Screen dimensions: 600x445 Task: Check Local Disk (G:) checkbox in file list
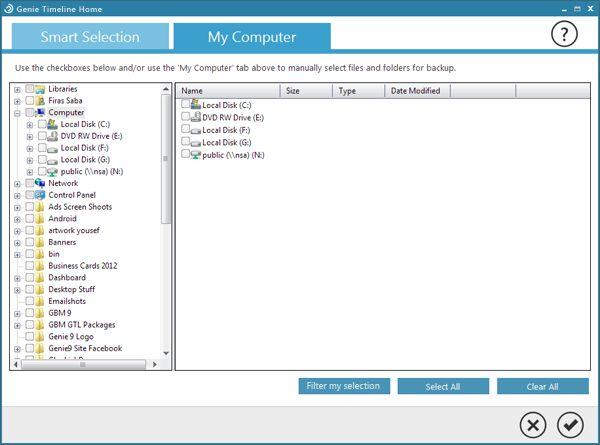tap(186, 141)
